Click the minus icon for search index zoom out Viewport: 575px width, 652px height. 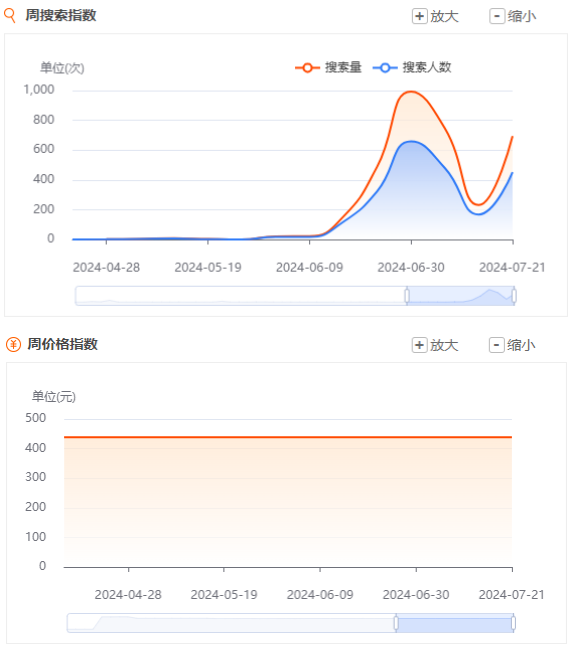coord(497,16)
